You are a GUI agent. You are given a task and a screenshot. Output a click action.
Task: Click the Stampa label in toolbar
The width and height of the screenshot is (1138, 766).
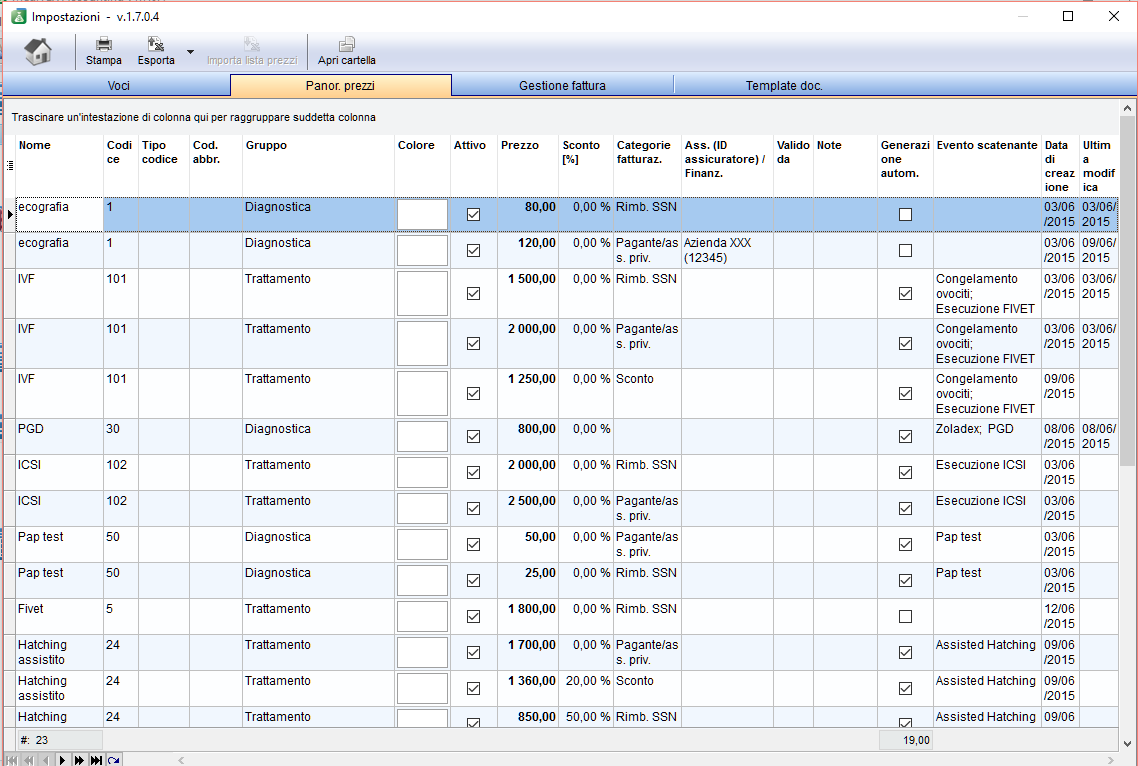pos(104,60)
